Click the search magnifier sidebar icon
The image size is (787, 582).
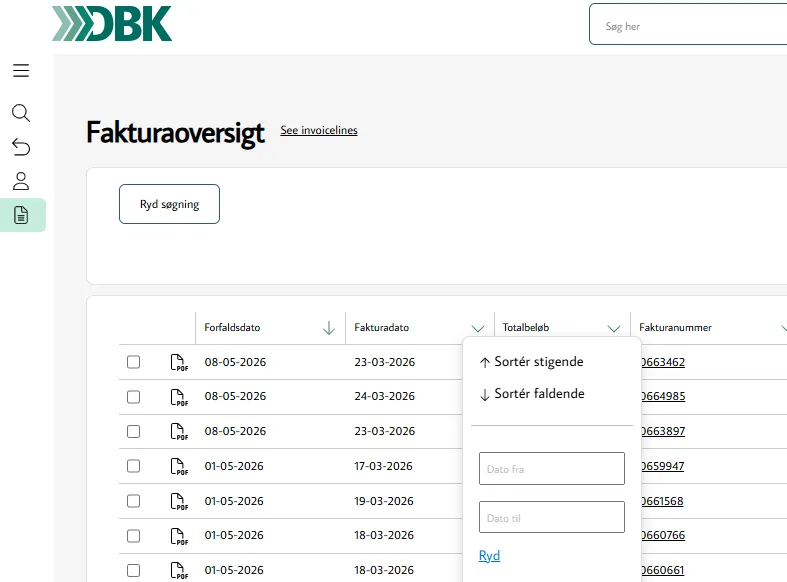point(21,113)
